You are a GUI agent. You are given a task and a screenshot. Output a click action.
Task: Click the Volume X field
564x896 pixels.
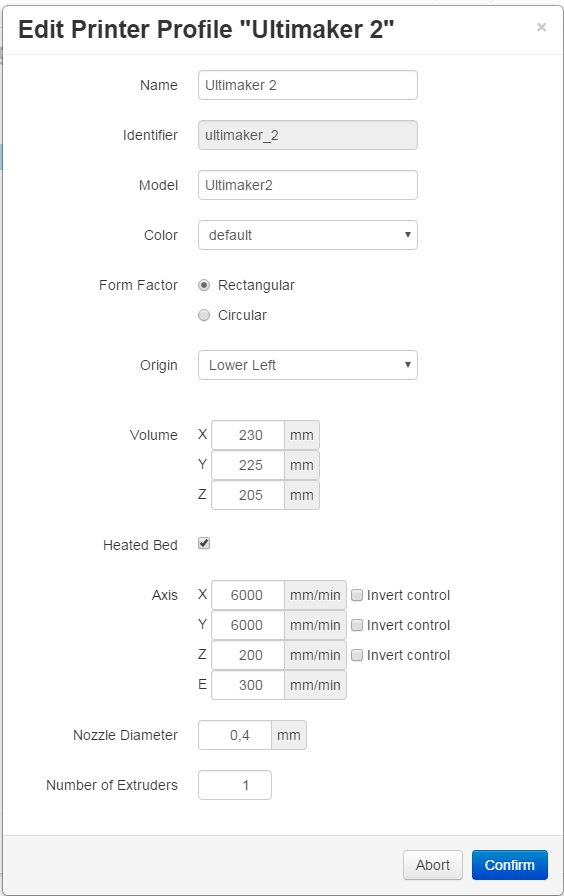(248, 435)
